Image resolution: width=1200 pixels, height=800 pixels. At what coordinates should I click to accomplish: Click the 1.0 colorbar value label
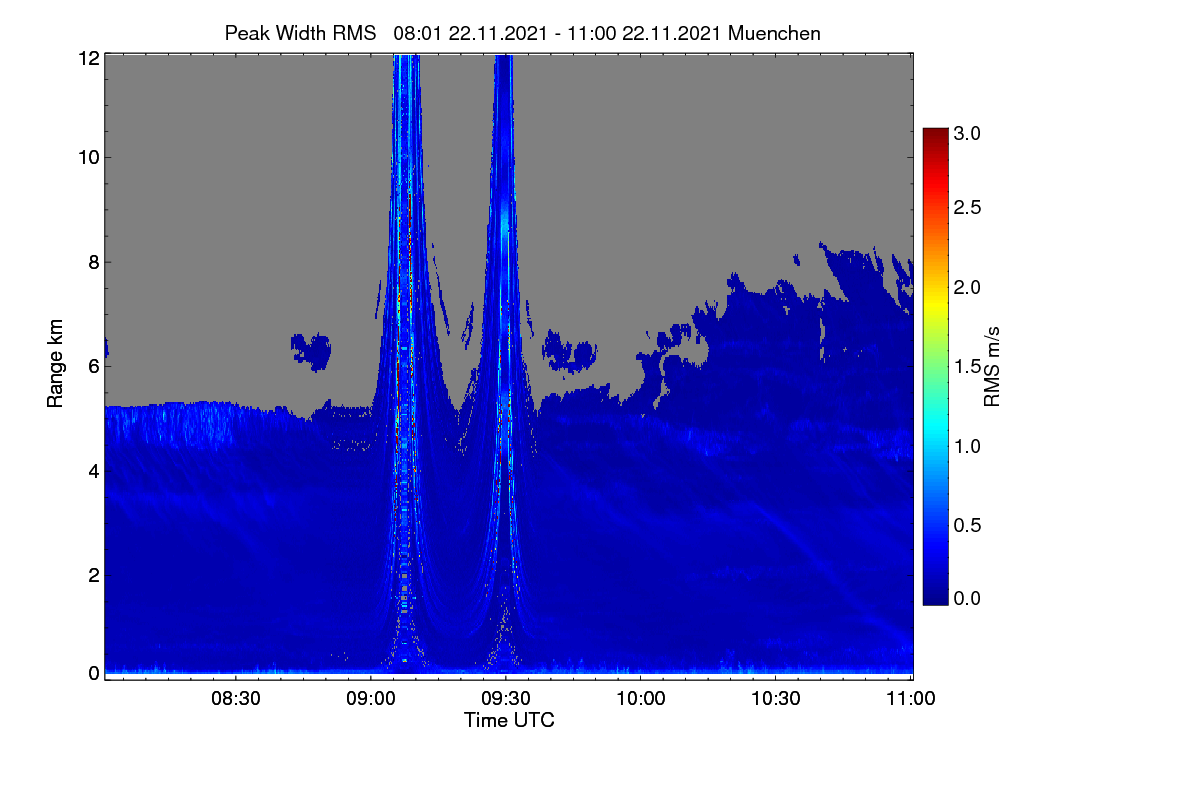[968, 445]
